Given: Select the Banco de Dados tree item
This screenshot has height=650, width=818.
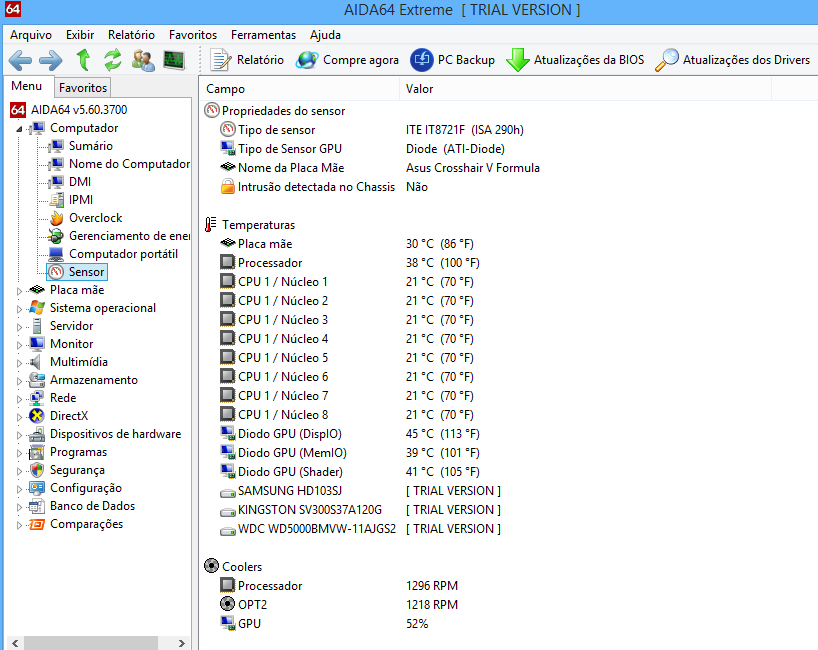Looking at the screenshot, I should 92,506.
